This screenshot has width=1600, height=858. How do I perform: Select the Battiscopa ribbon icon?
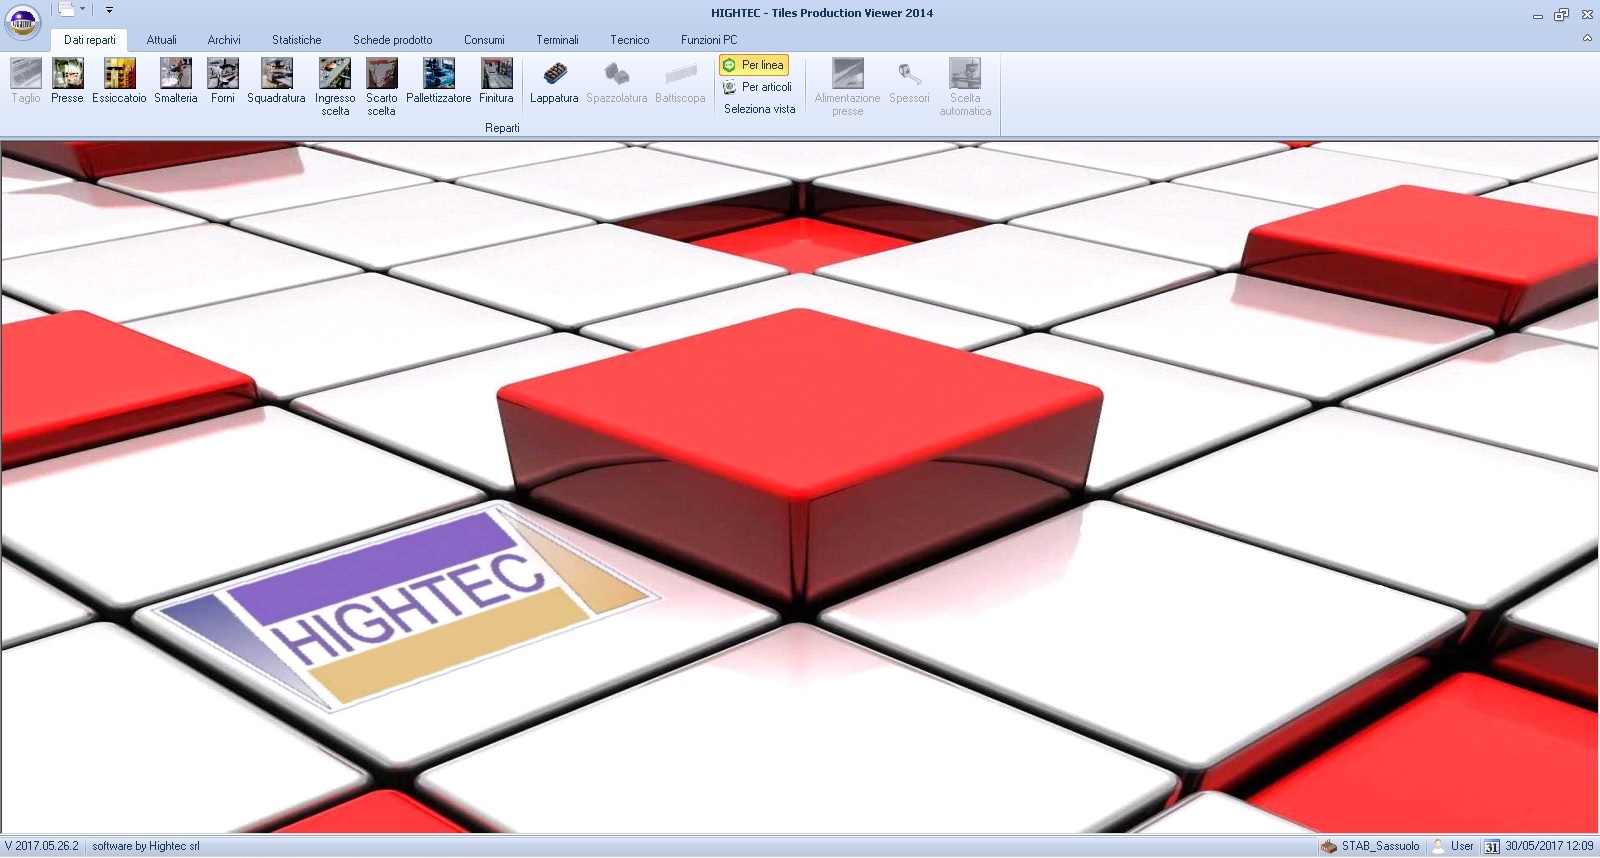click(x=680, y=81)
